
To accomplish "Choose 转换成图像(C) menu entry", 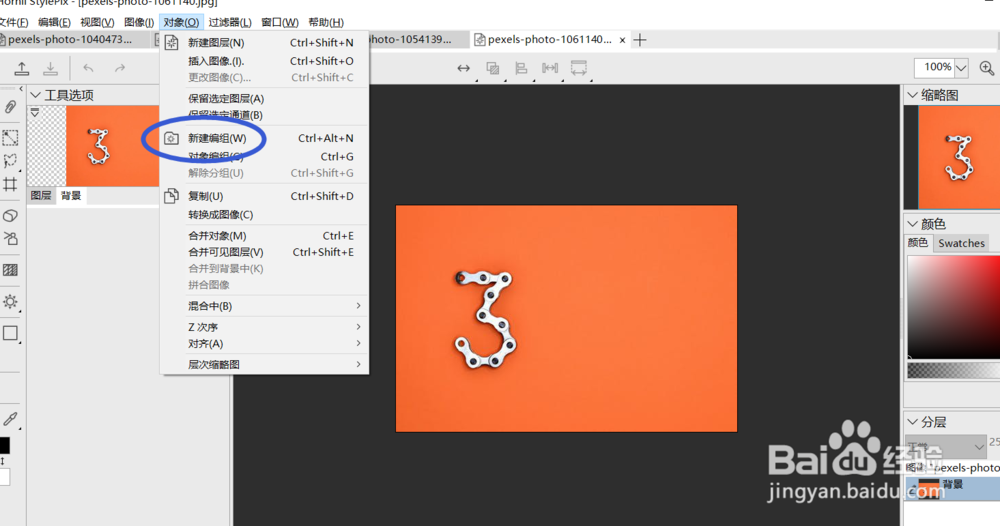I will click(x=264, y=215).
